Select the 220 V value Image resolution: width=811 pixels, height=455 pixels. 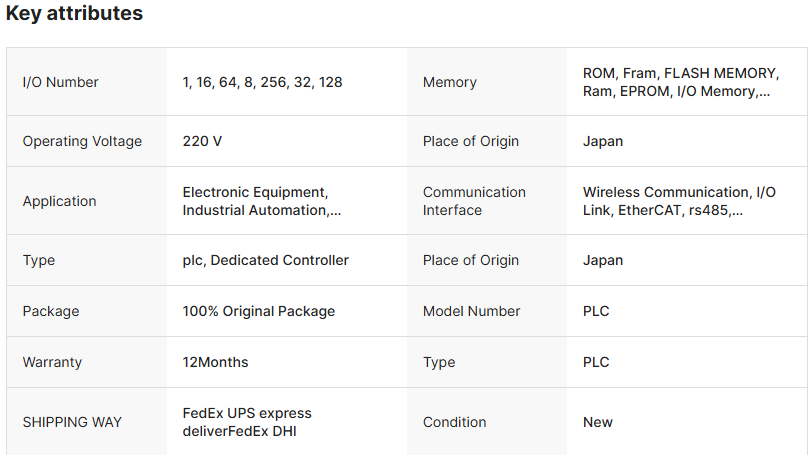click(x=202, y=141)
